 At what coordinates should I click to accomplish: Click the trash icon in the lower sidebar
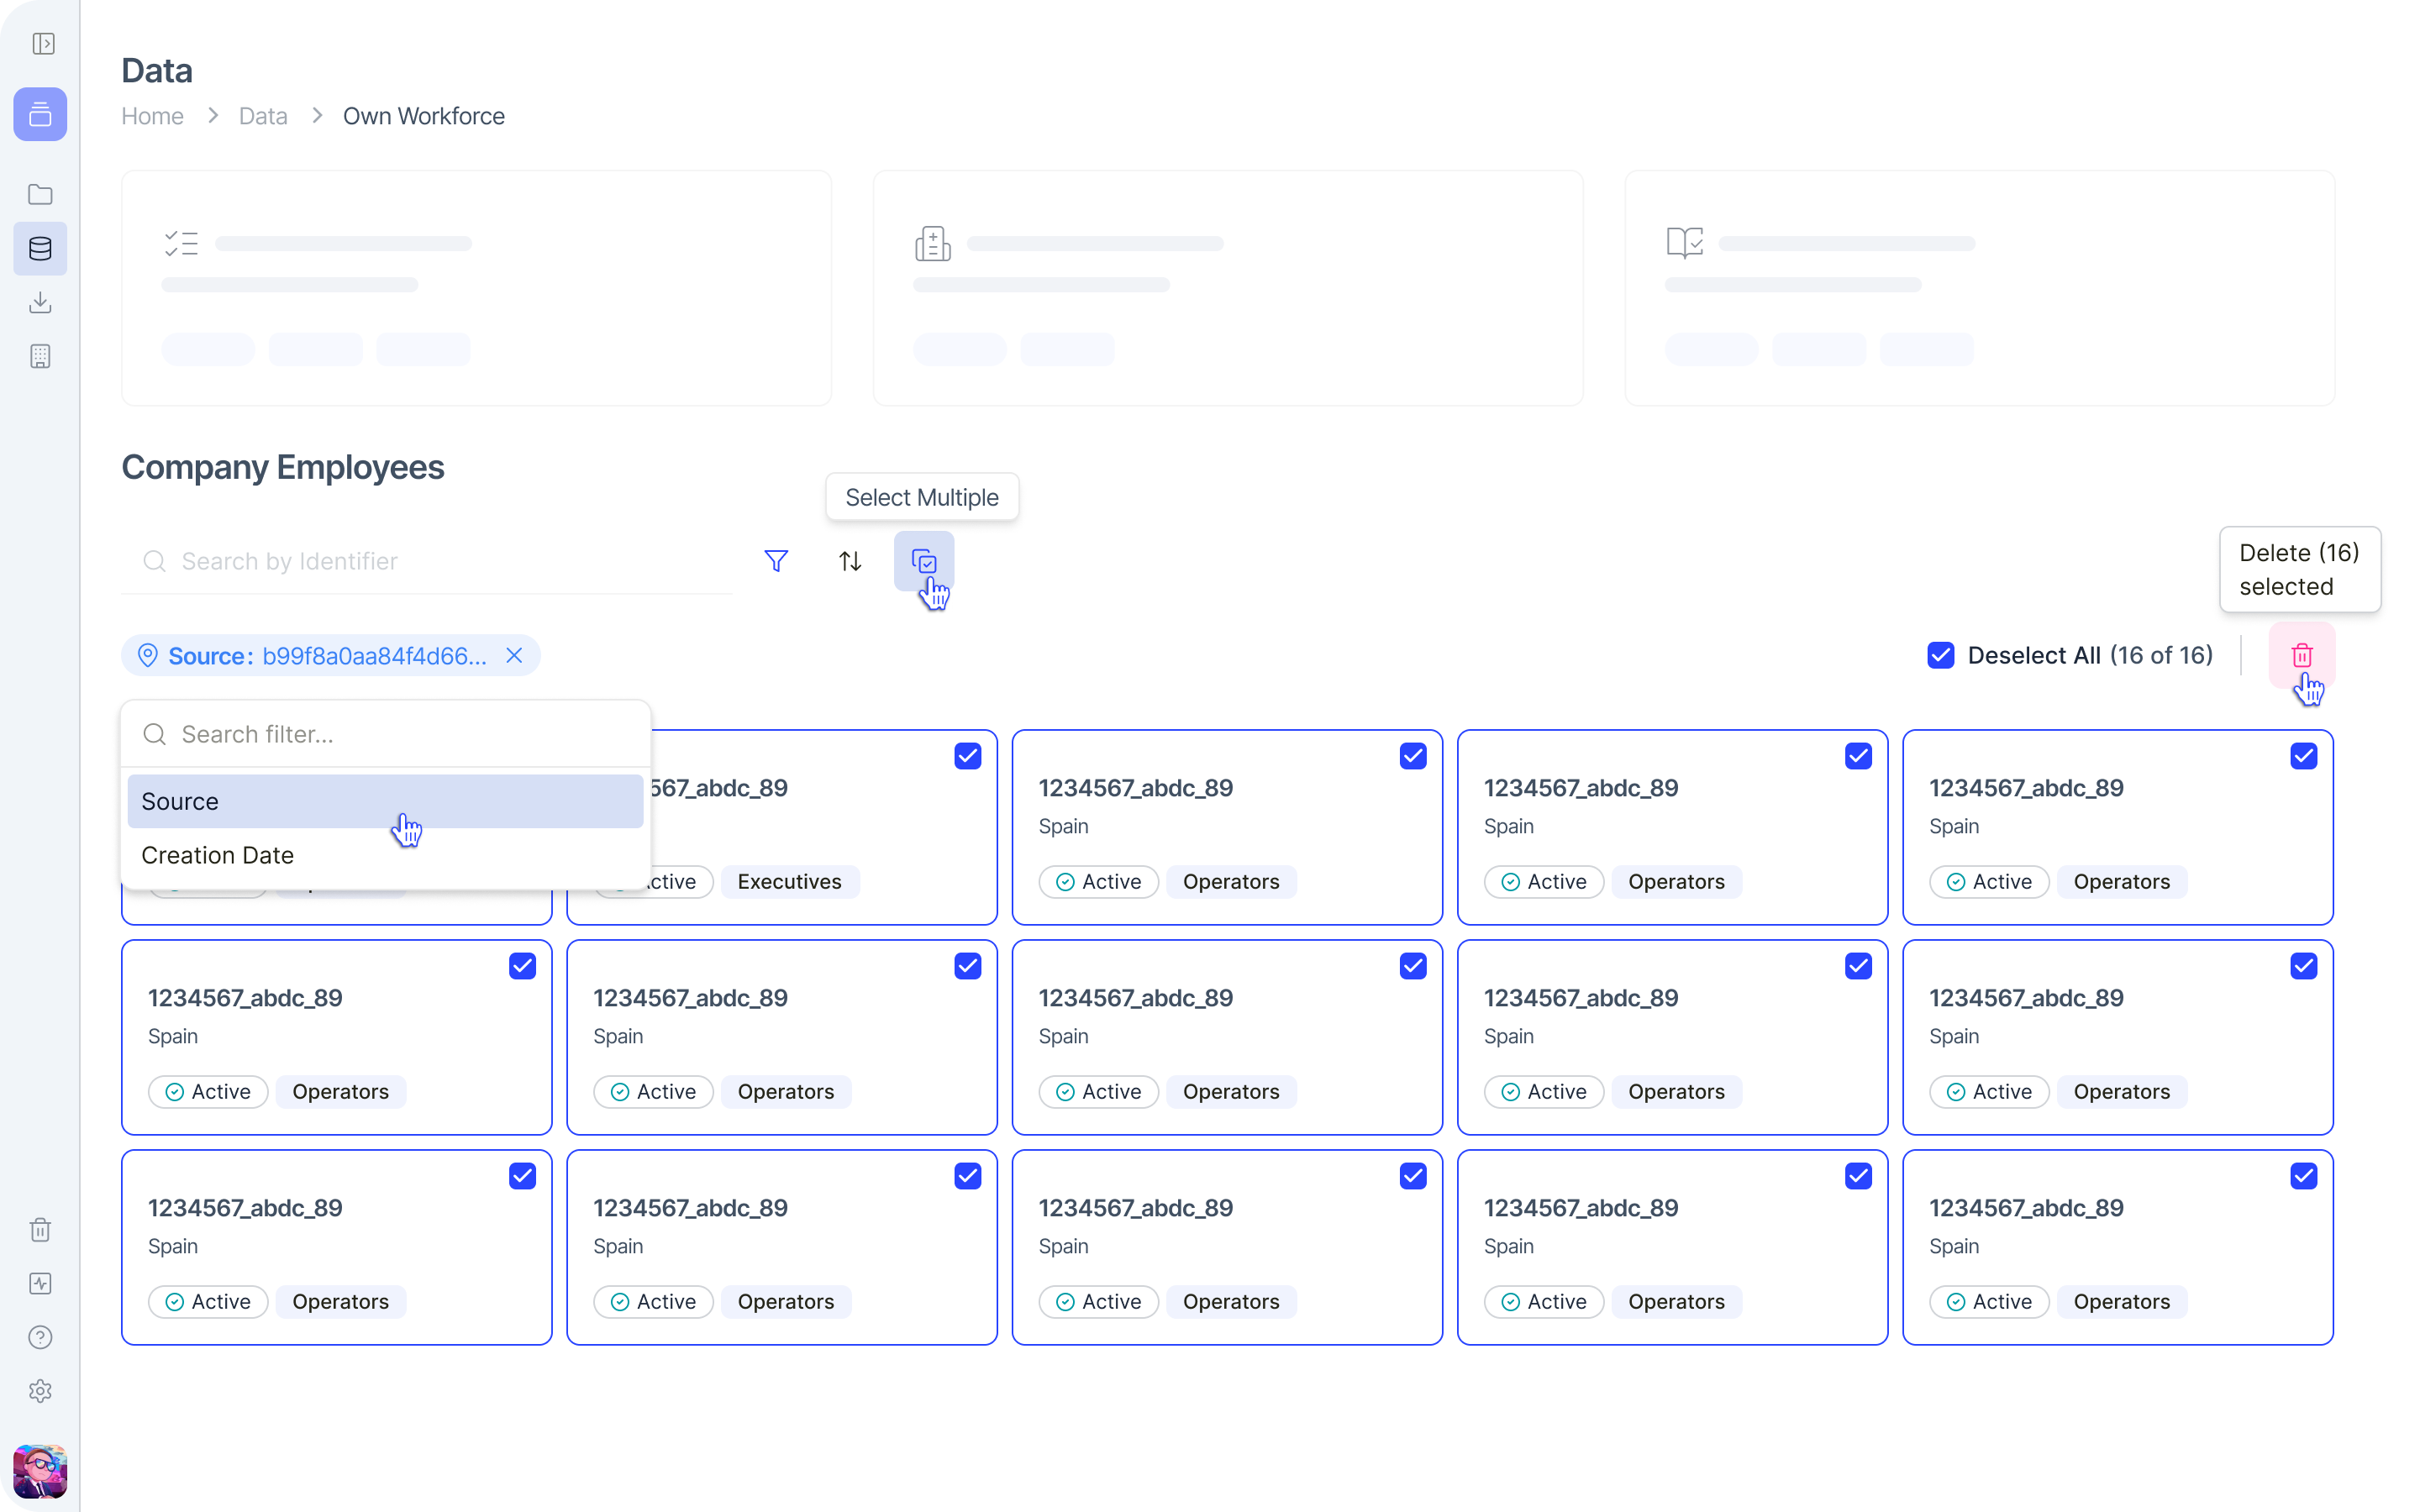pyautogui.click(x=40, y=1229)
